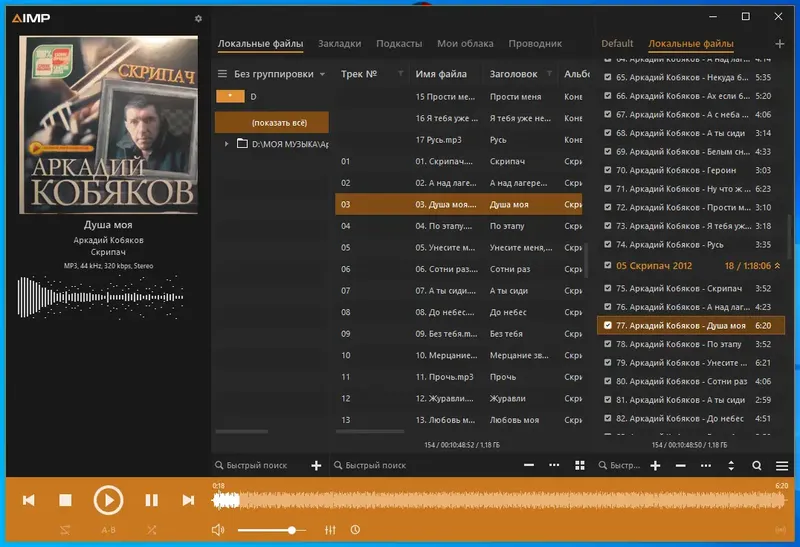Adjust the volume slider
The width and height of the screenshot is (800, 547).
click(272, 530)
